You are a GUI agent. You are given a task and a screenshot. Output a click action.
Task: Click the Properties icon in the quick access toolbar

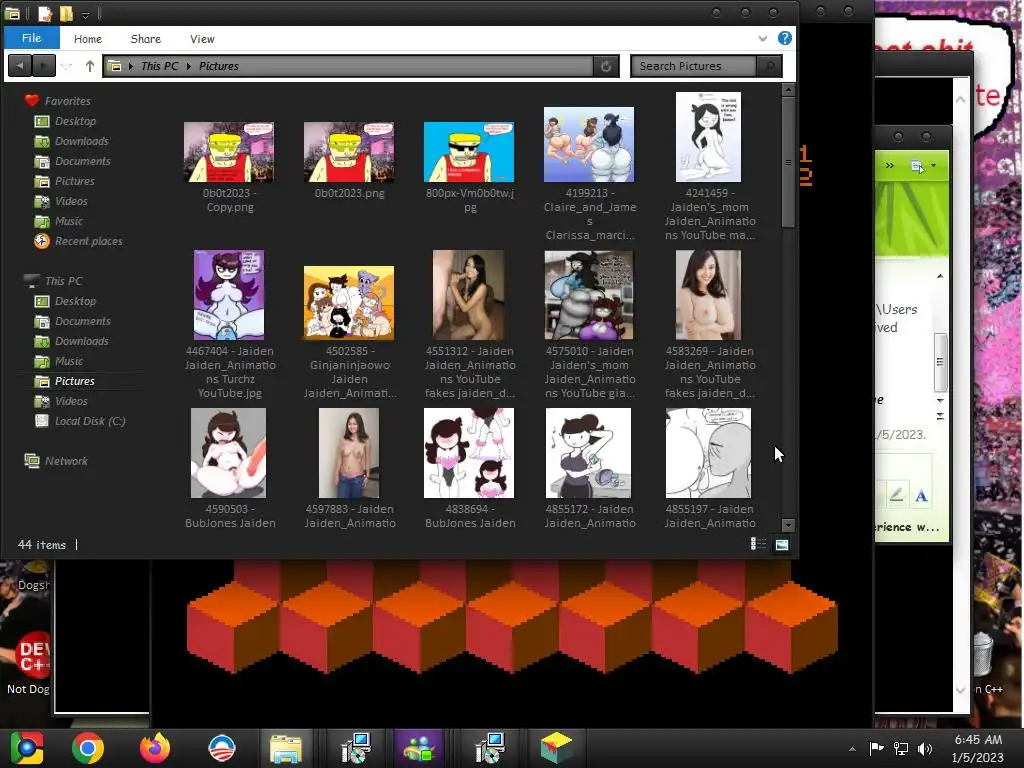click(x=44, y=13)
